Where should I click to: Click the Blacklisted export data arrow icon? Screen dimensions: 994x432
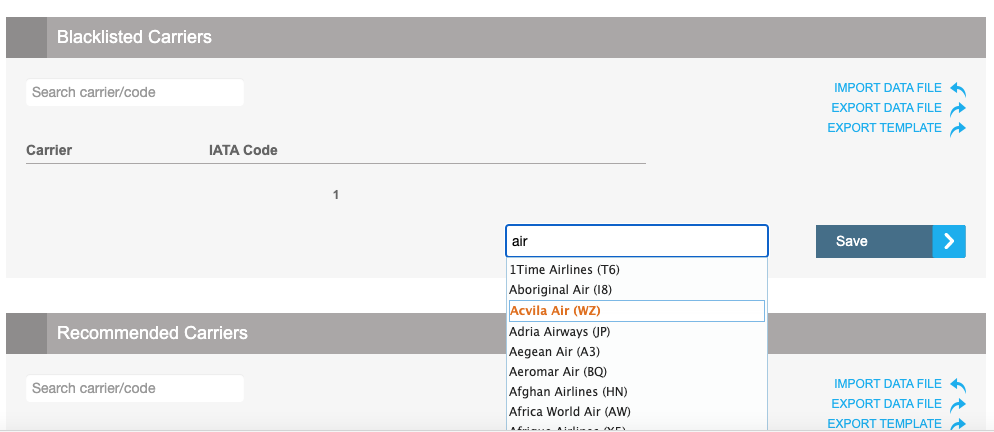pyautogui.click(x=957, y=109)
